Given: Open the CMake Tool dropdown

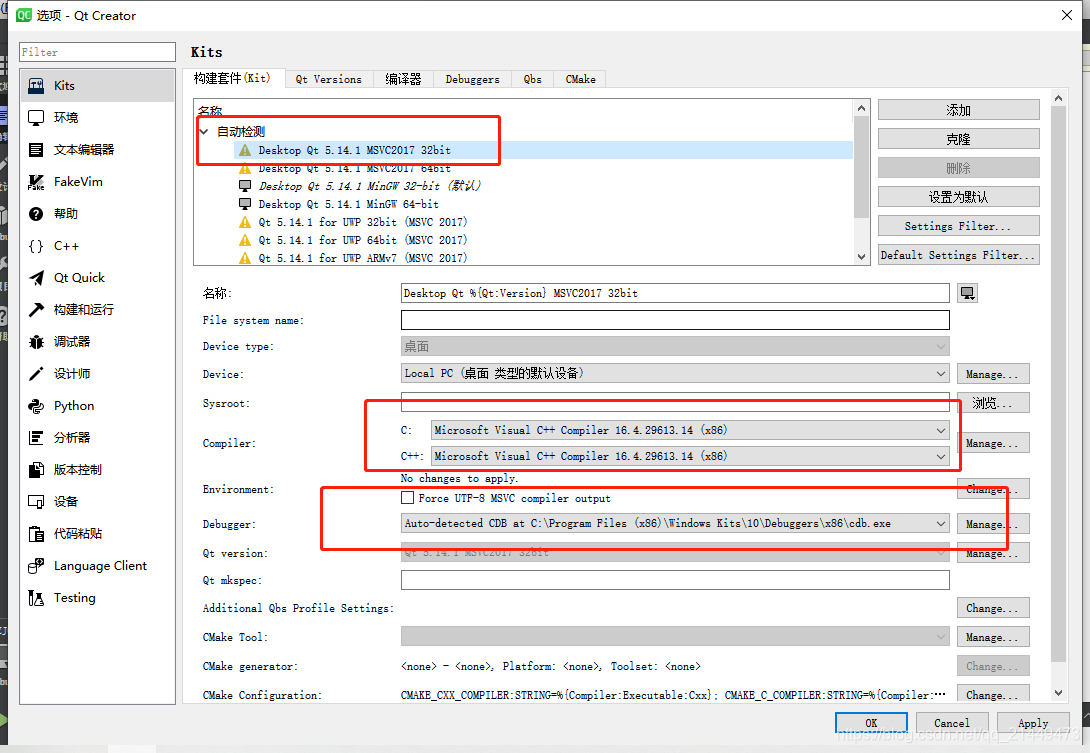Looking at the screenshot, I should [x=675, y=637].
